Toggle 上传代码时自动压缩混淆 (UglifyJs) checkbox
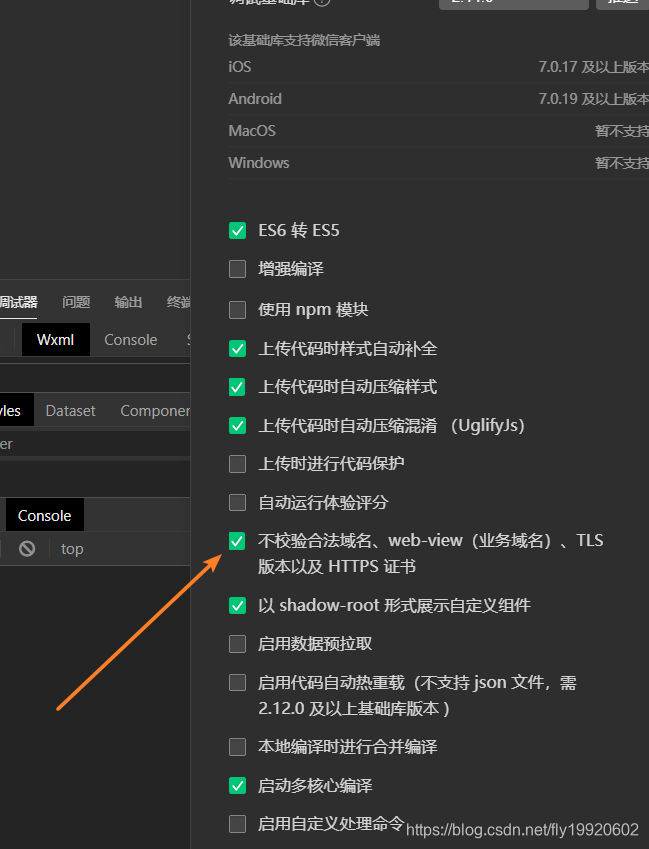 (x=237, y=426)
